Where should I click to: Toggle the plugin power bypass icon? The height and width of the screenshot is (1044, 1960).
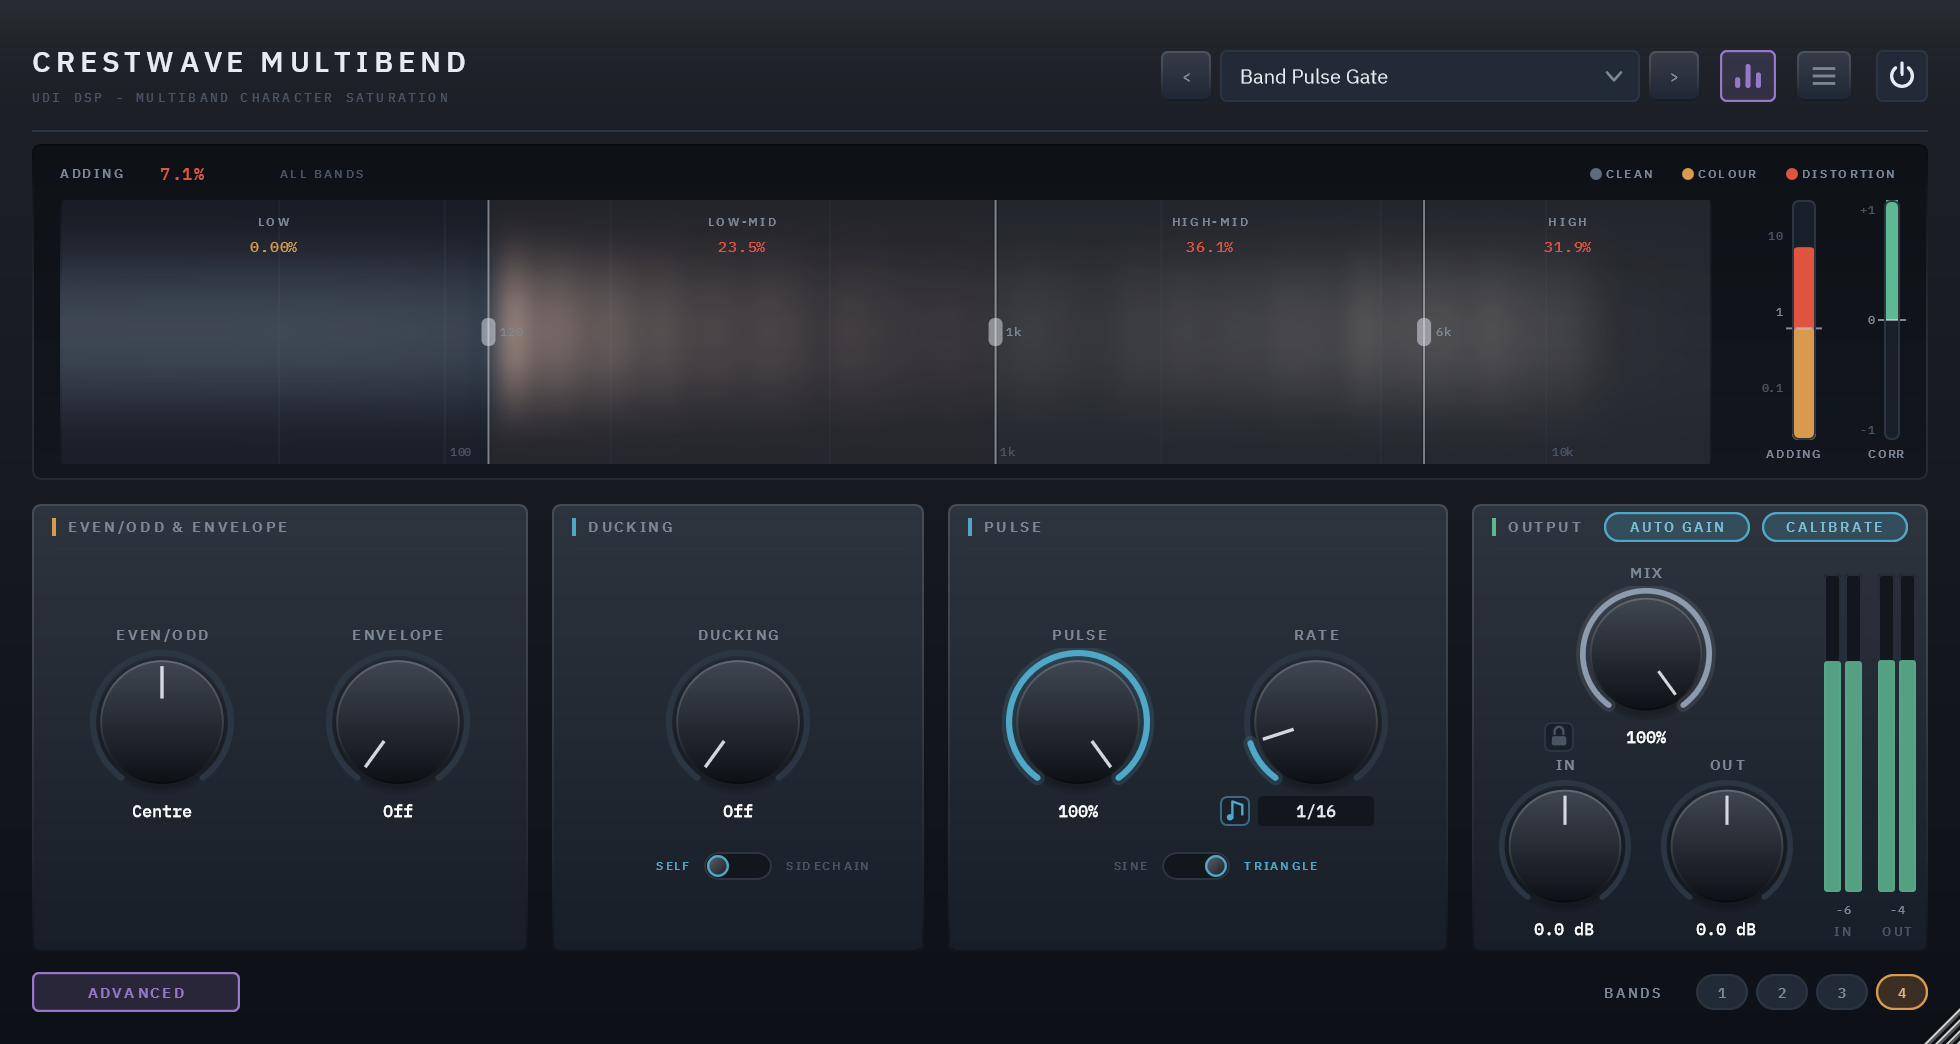(1902, 76)
